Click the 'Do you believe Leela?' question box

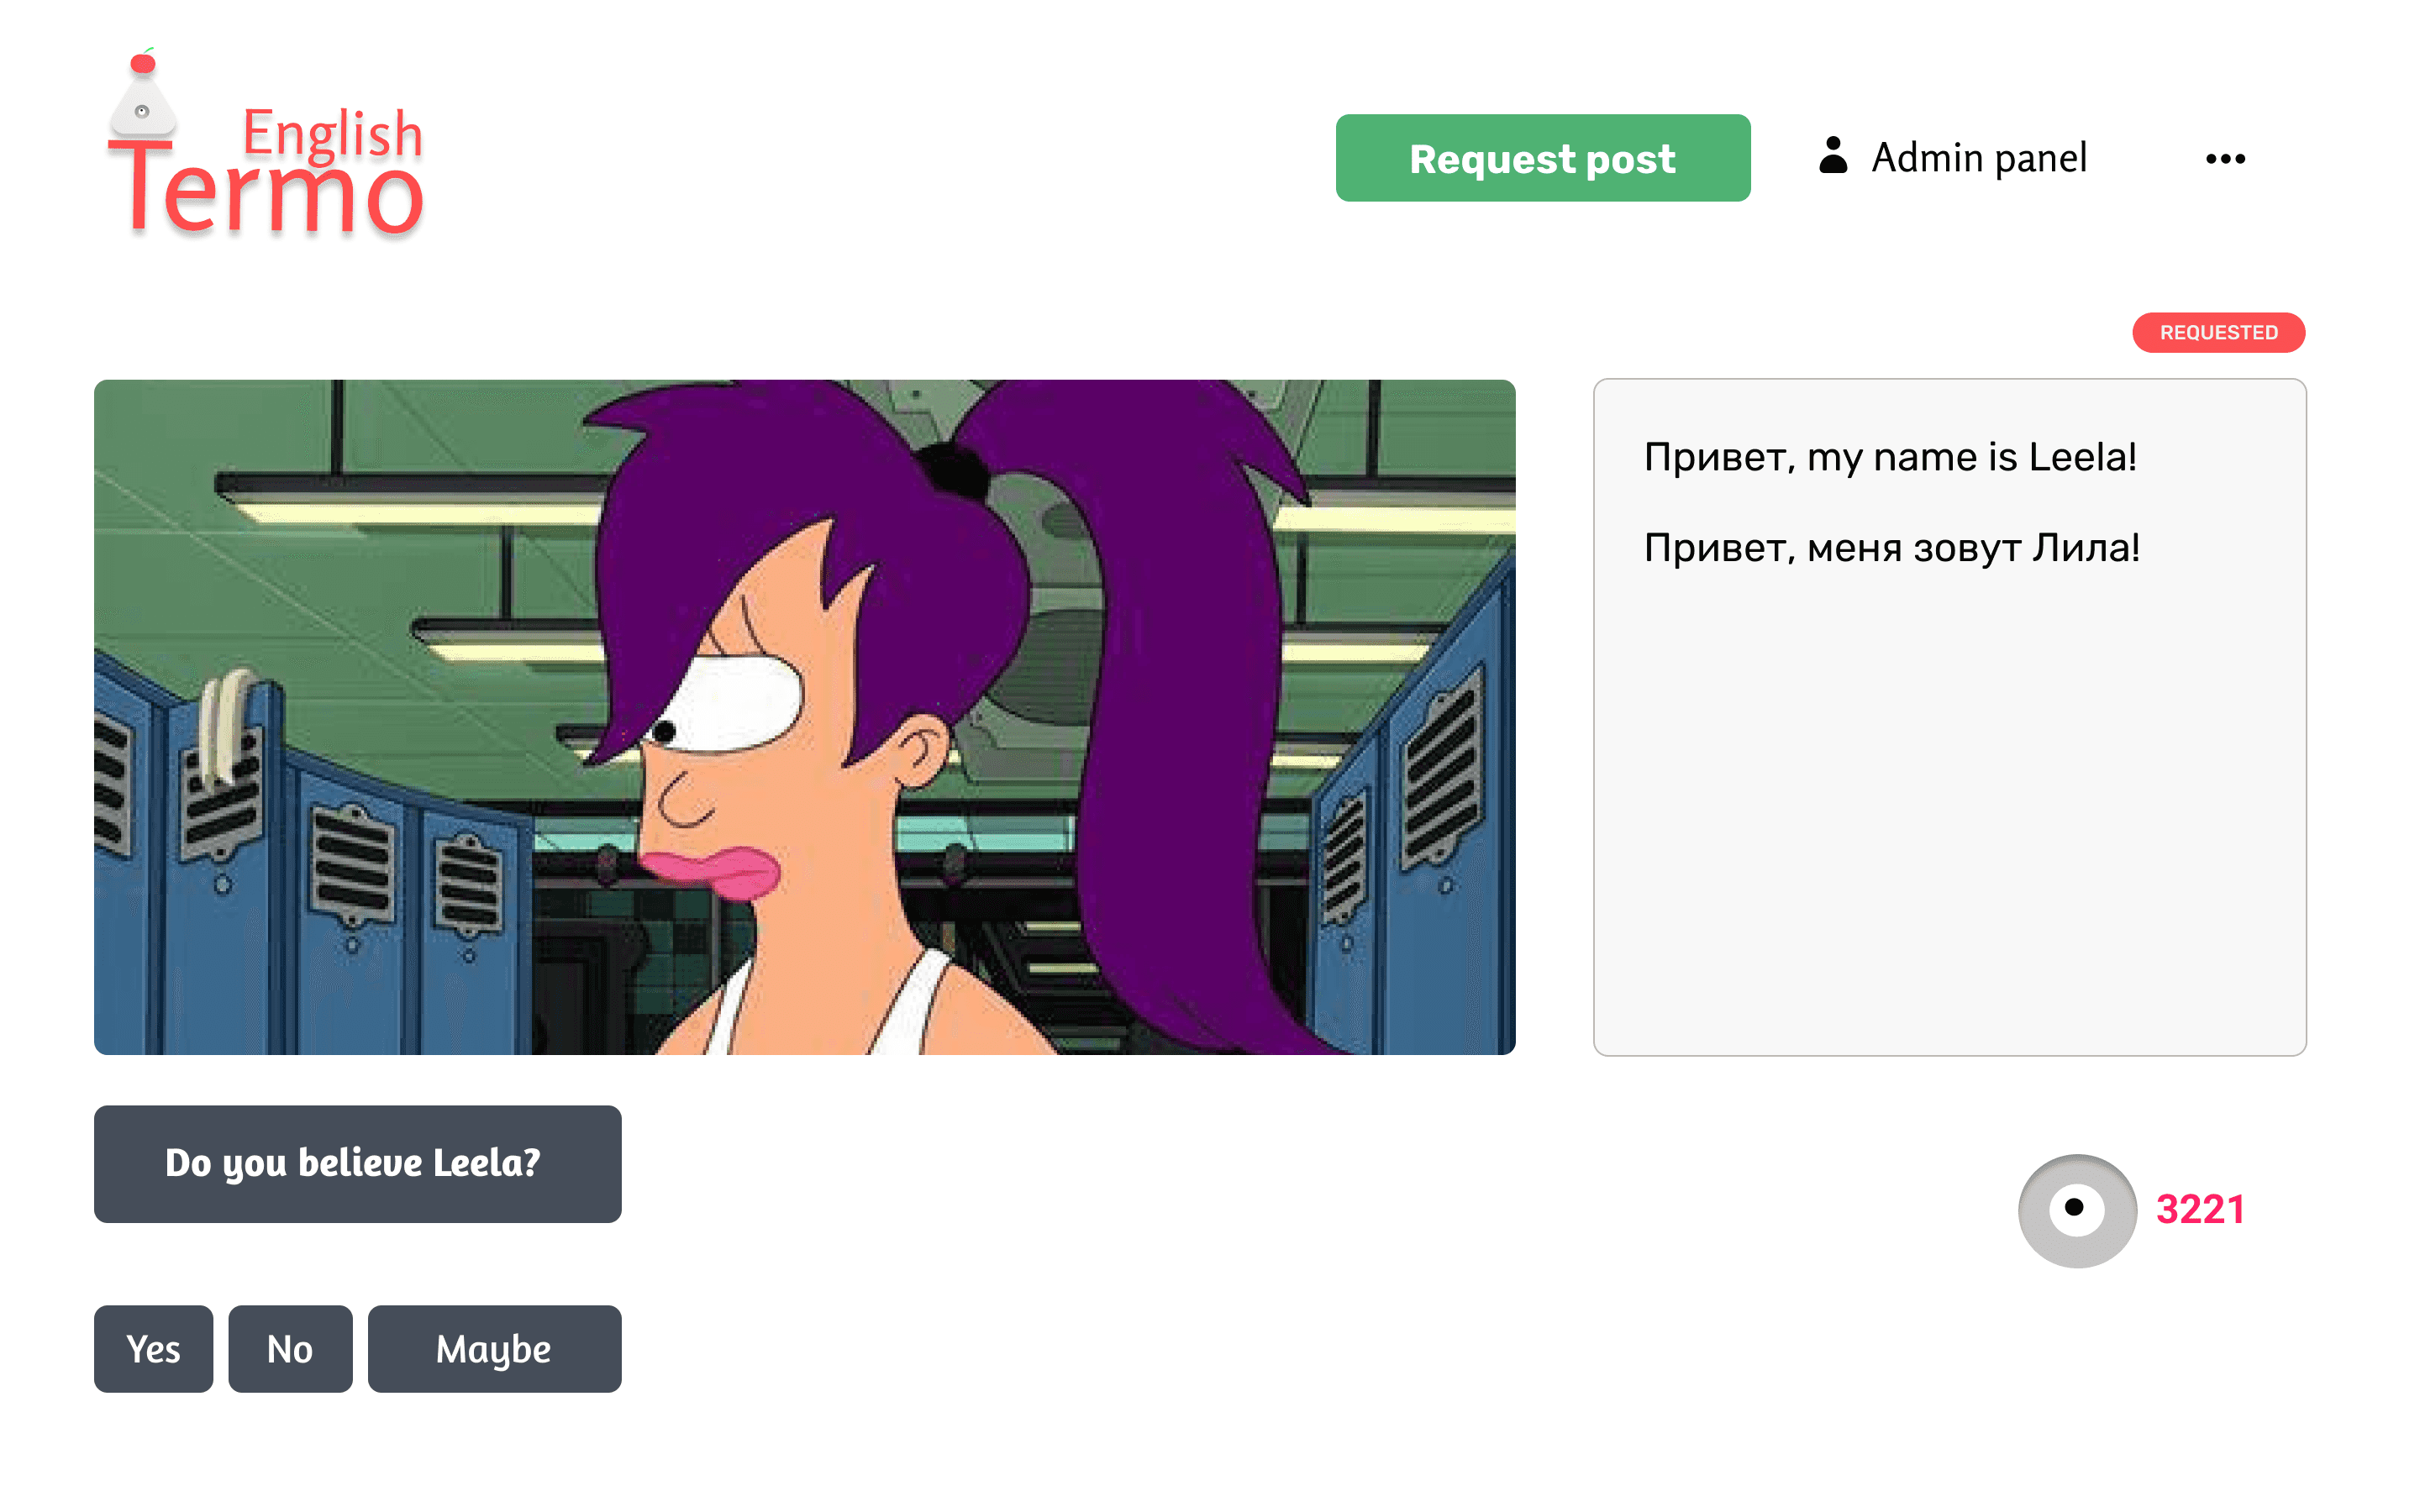pos(357,1164)
